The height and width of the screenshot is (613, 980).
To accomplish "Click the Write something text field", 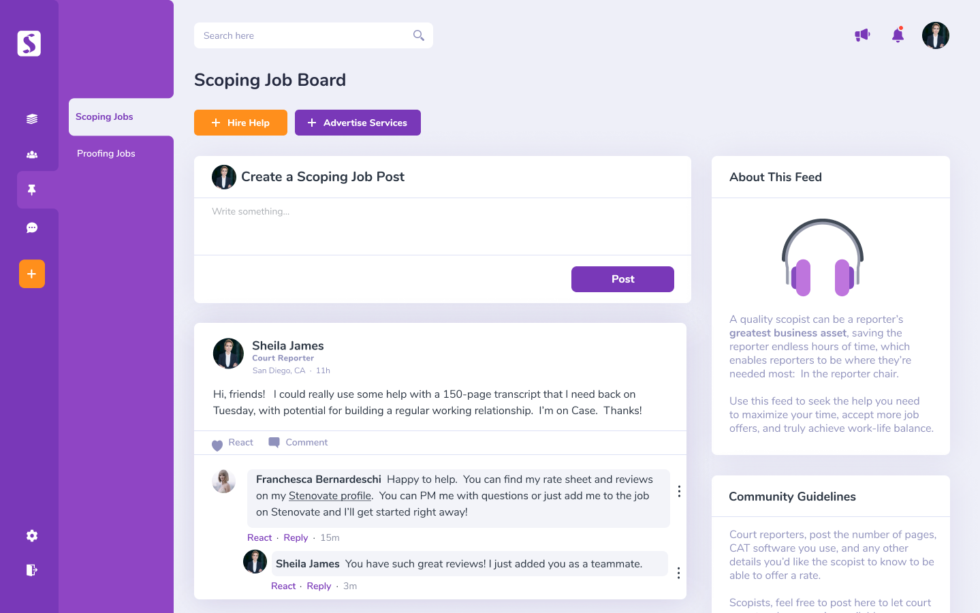I will tap(441, 225).
